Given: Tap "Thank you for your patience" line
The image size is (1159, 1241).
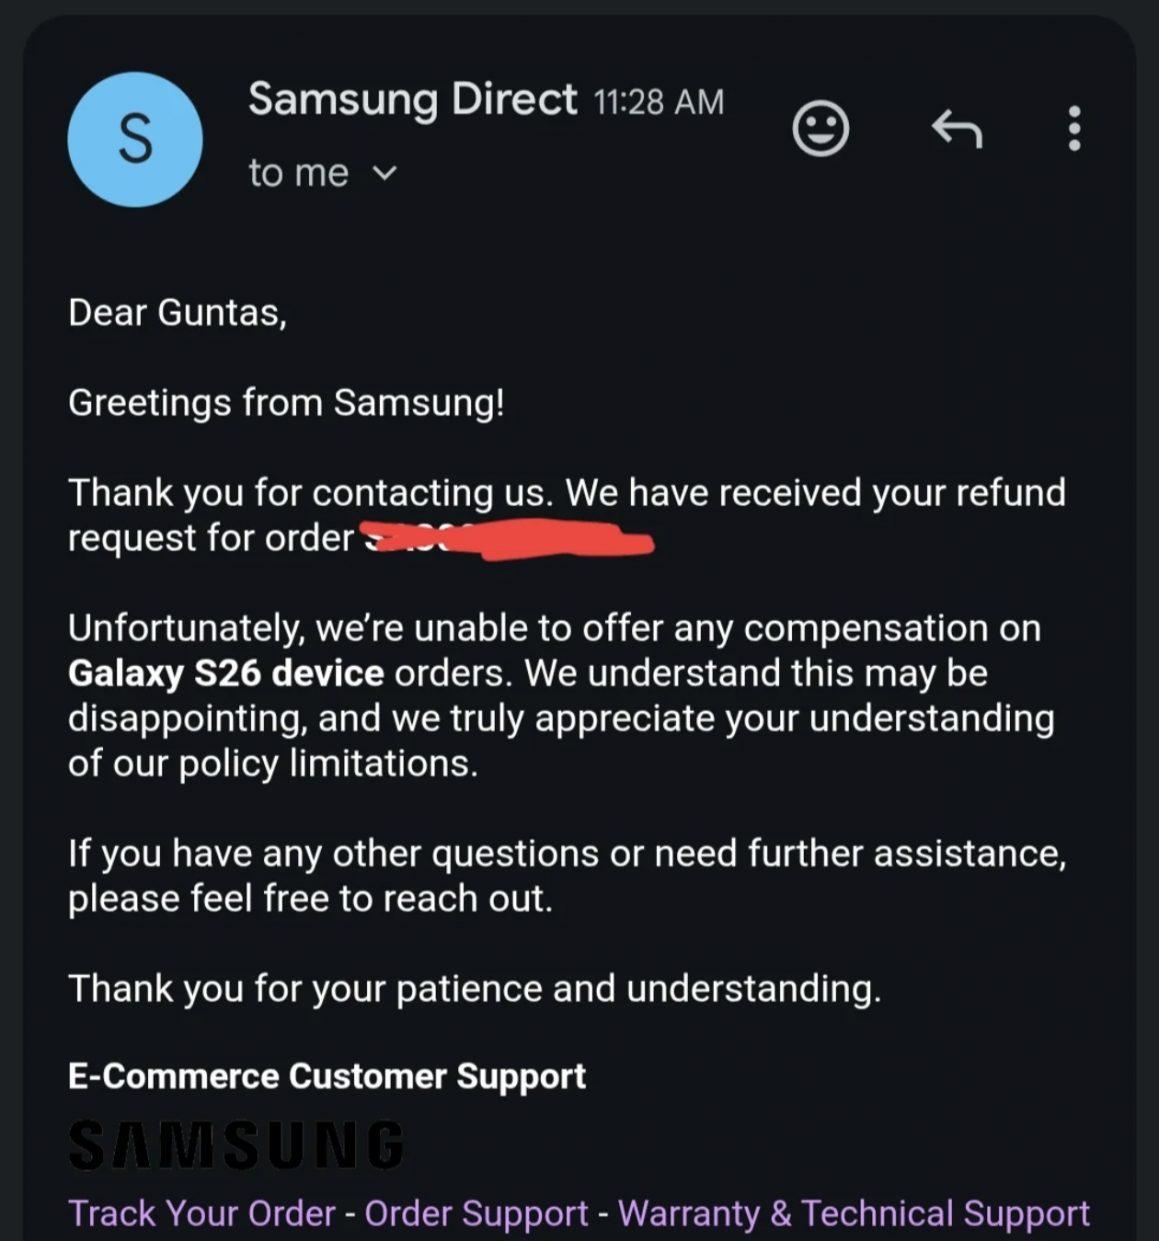Looking at the screenshot, I should [474, 988].
